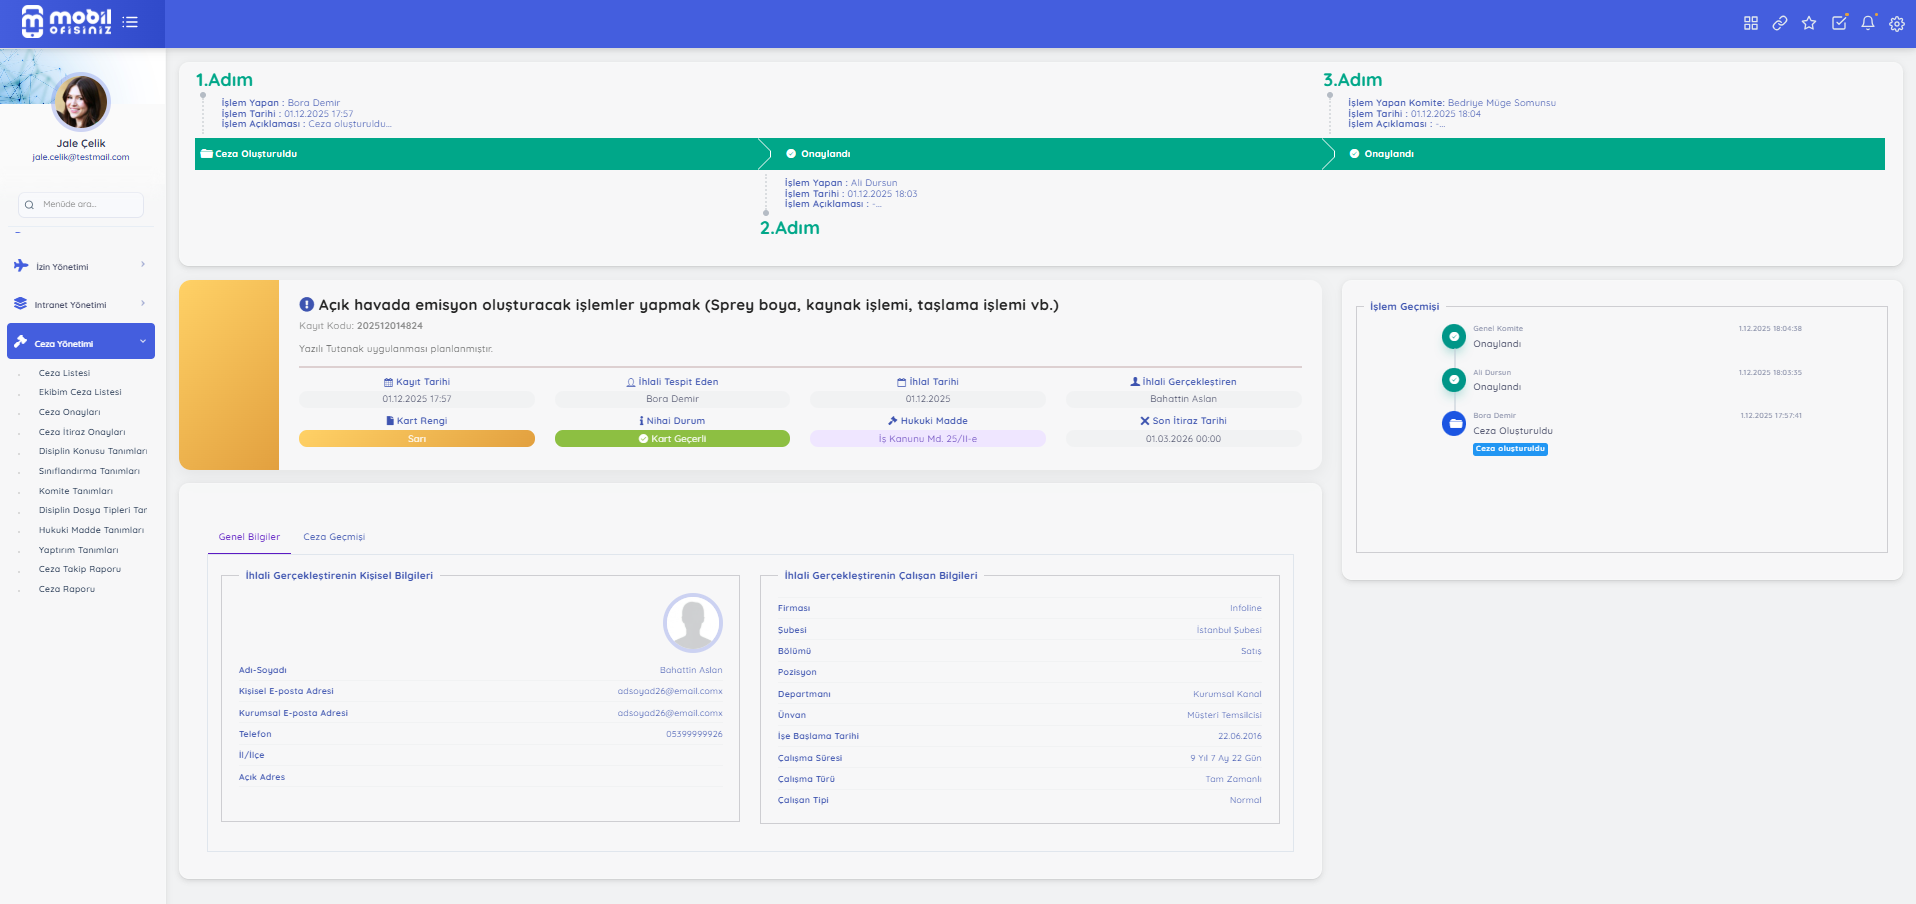This screenshot has height=904, width=1916.
Task: Go to Komite Tanımları page
Action: point(75,491)
